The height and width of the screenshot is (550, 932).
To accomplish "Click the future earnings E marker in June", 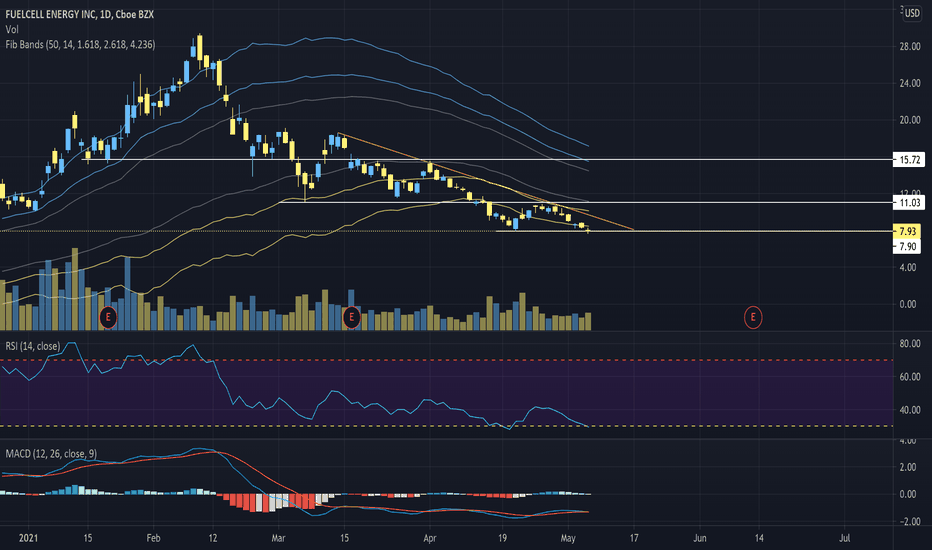I will (x=753, y=317).
